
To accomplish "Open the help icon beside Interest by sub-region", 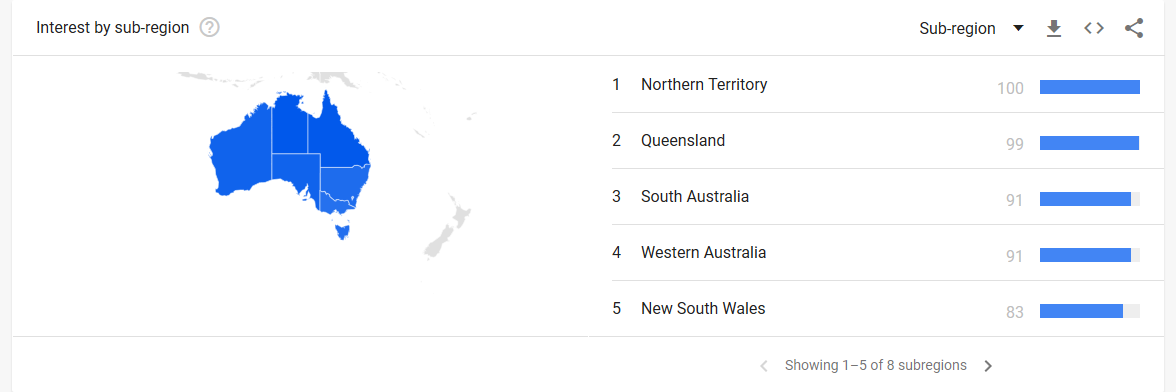I will 210,28.
